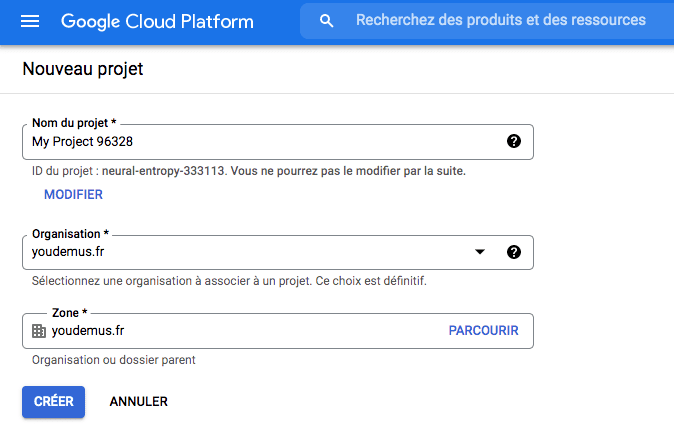Open the main navigation hamburger menu
Viewport: 674px width, 434px height.
(x=30, y=21)
